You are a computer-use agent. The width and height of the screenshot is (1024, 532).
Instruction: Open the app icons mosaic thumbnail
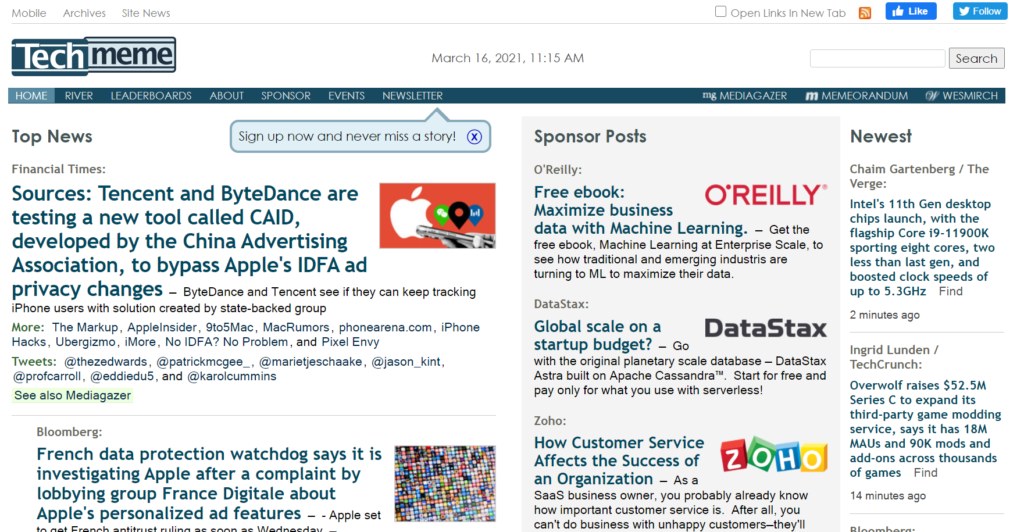(445, 484)
